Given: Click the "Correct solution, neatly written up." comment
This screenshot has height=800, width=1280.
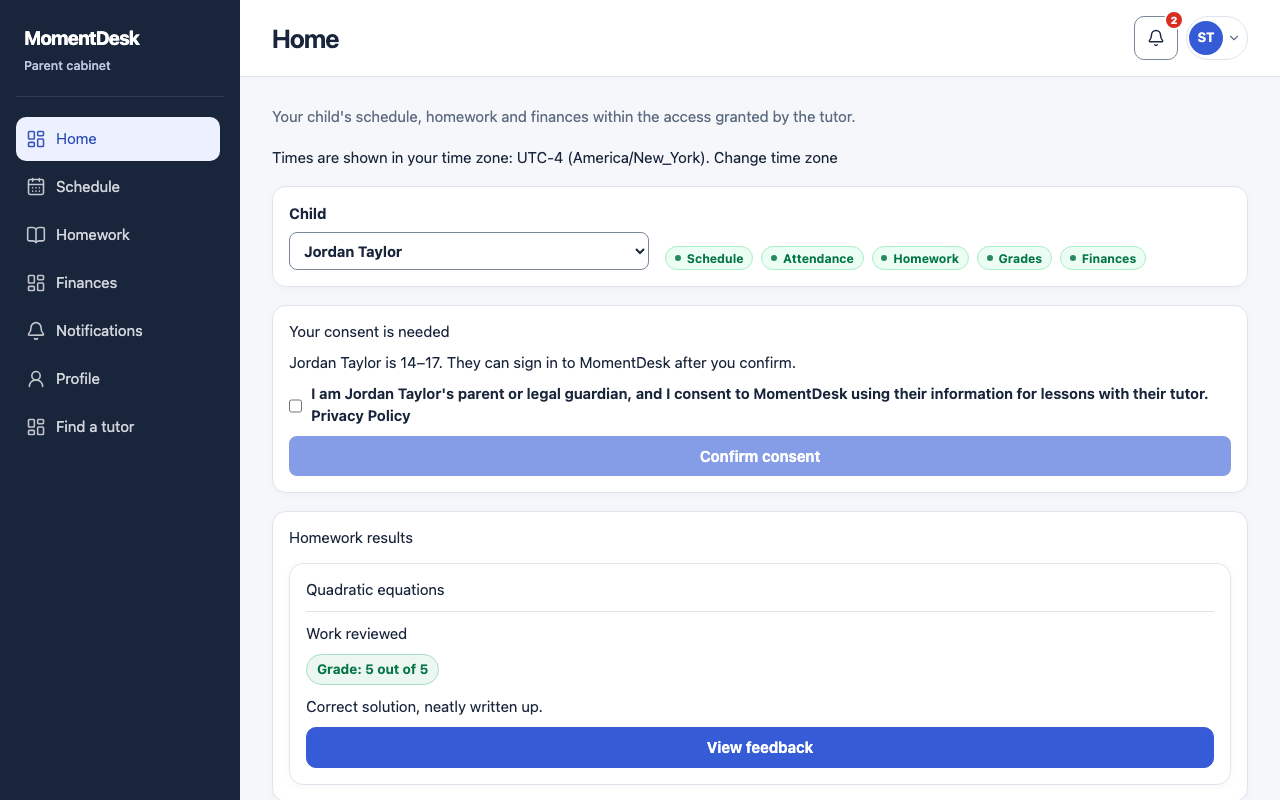Looking at the screenshot, I should [424, 707].
